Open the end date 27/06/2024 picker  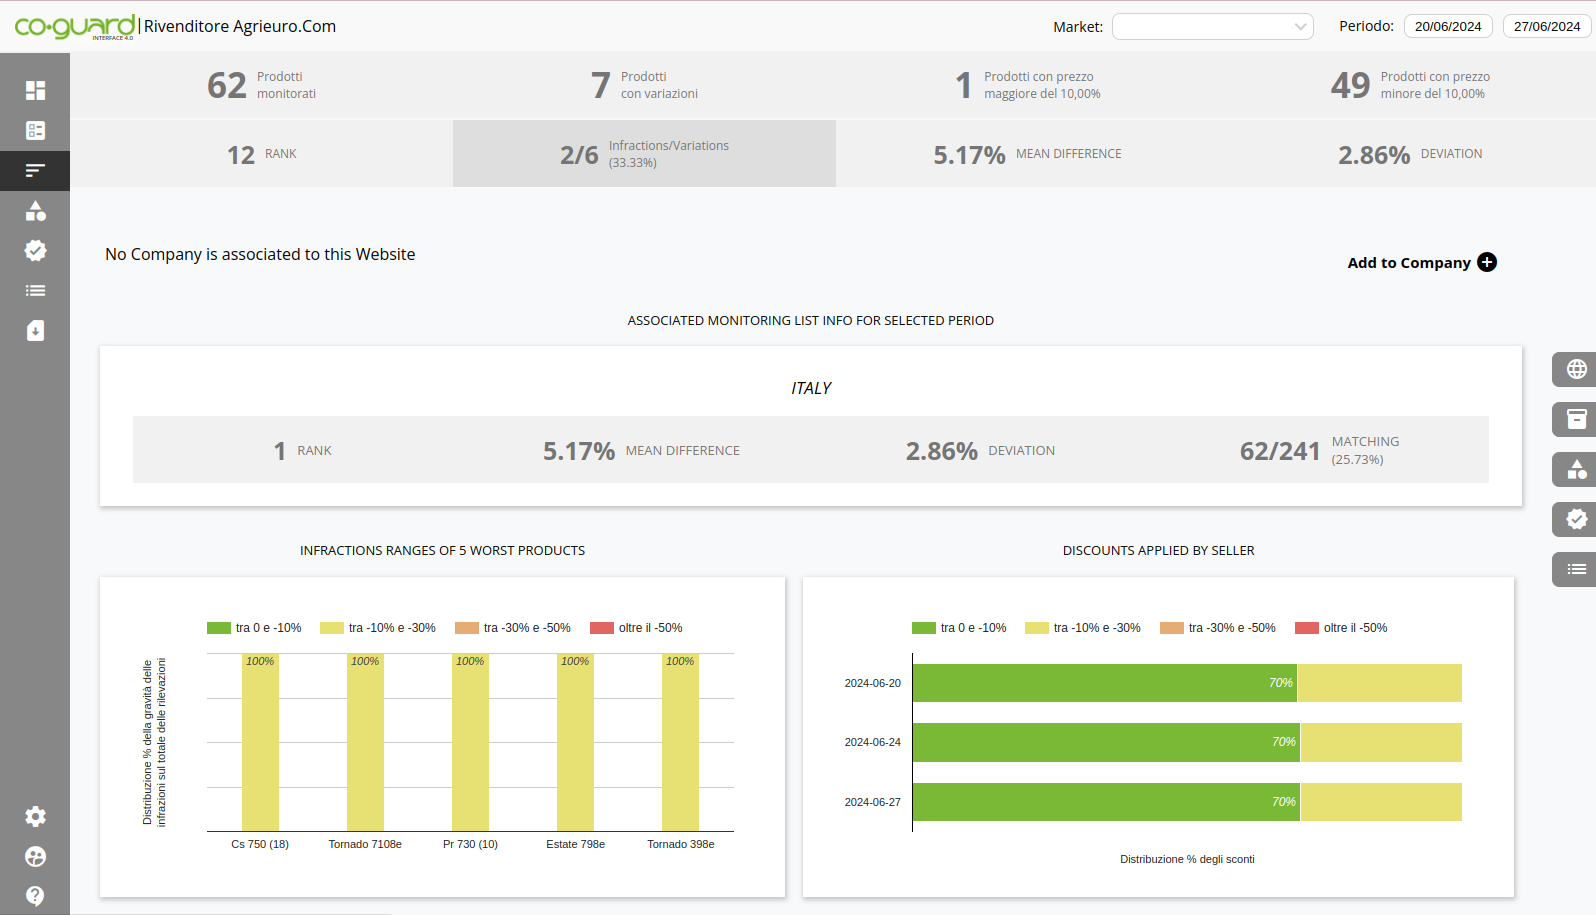(x=1546, y=27)
